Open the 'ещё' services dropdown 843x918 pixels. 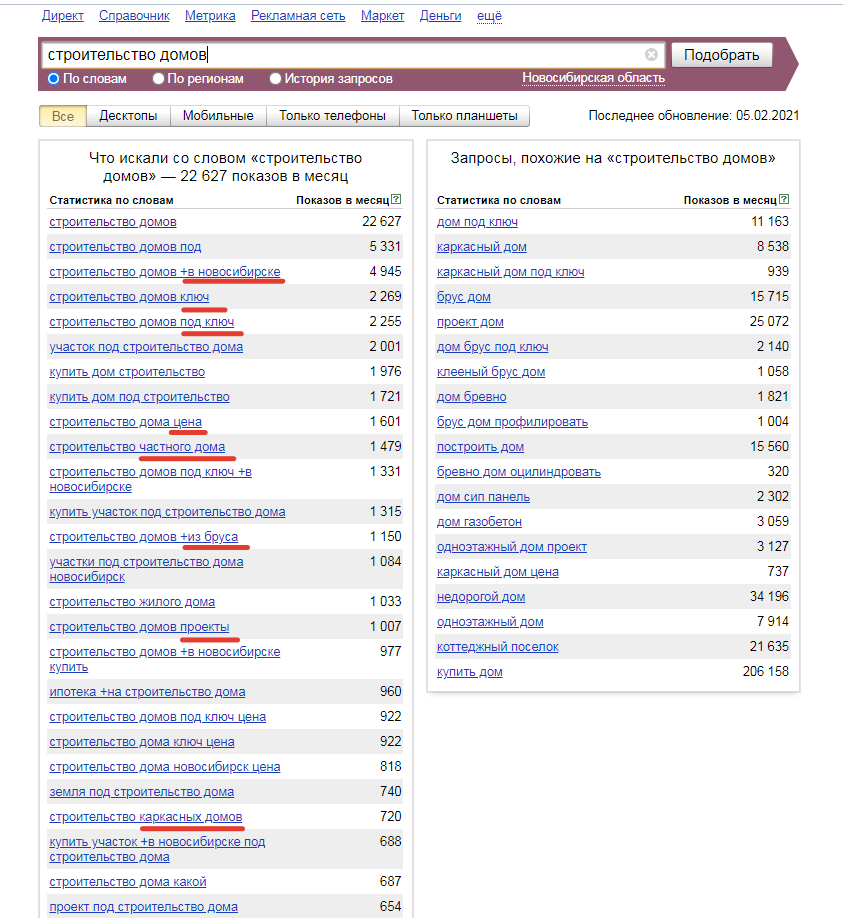[489, 16]
